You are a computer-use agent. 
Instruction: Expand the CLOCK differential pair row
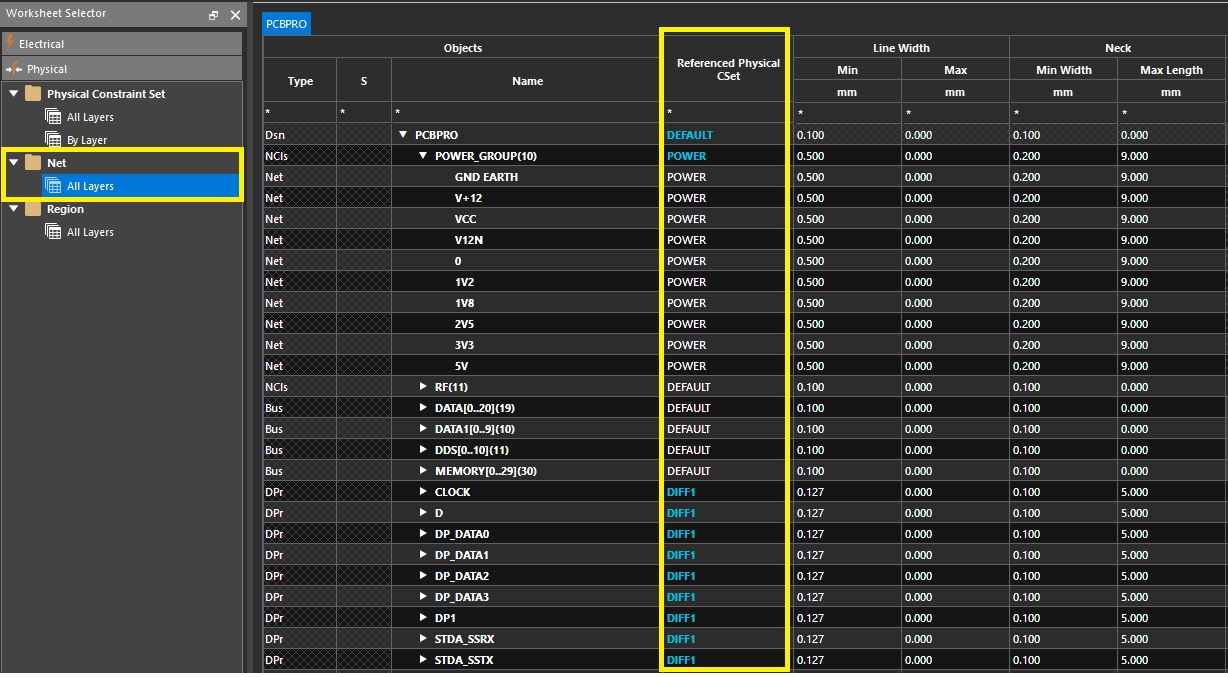tap(423, 492)
